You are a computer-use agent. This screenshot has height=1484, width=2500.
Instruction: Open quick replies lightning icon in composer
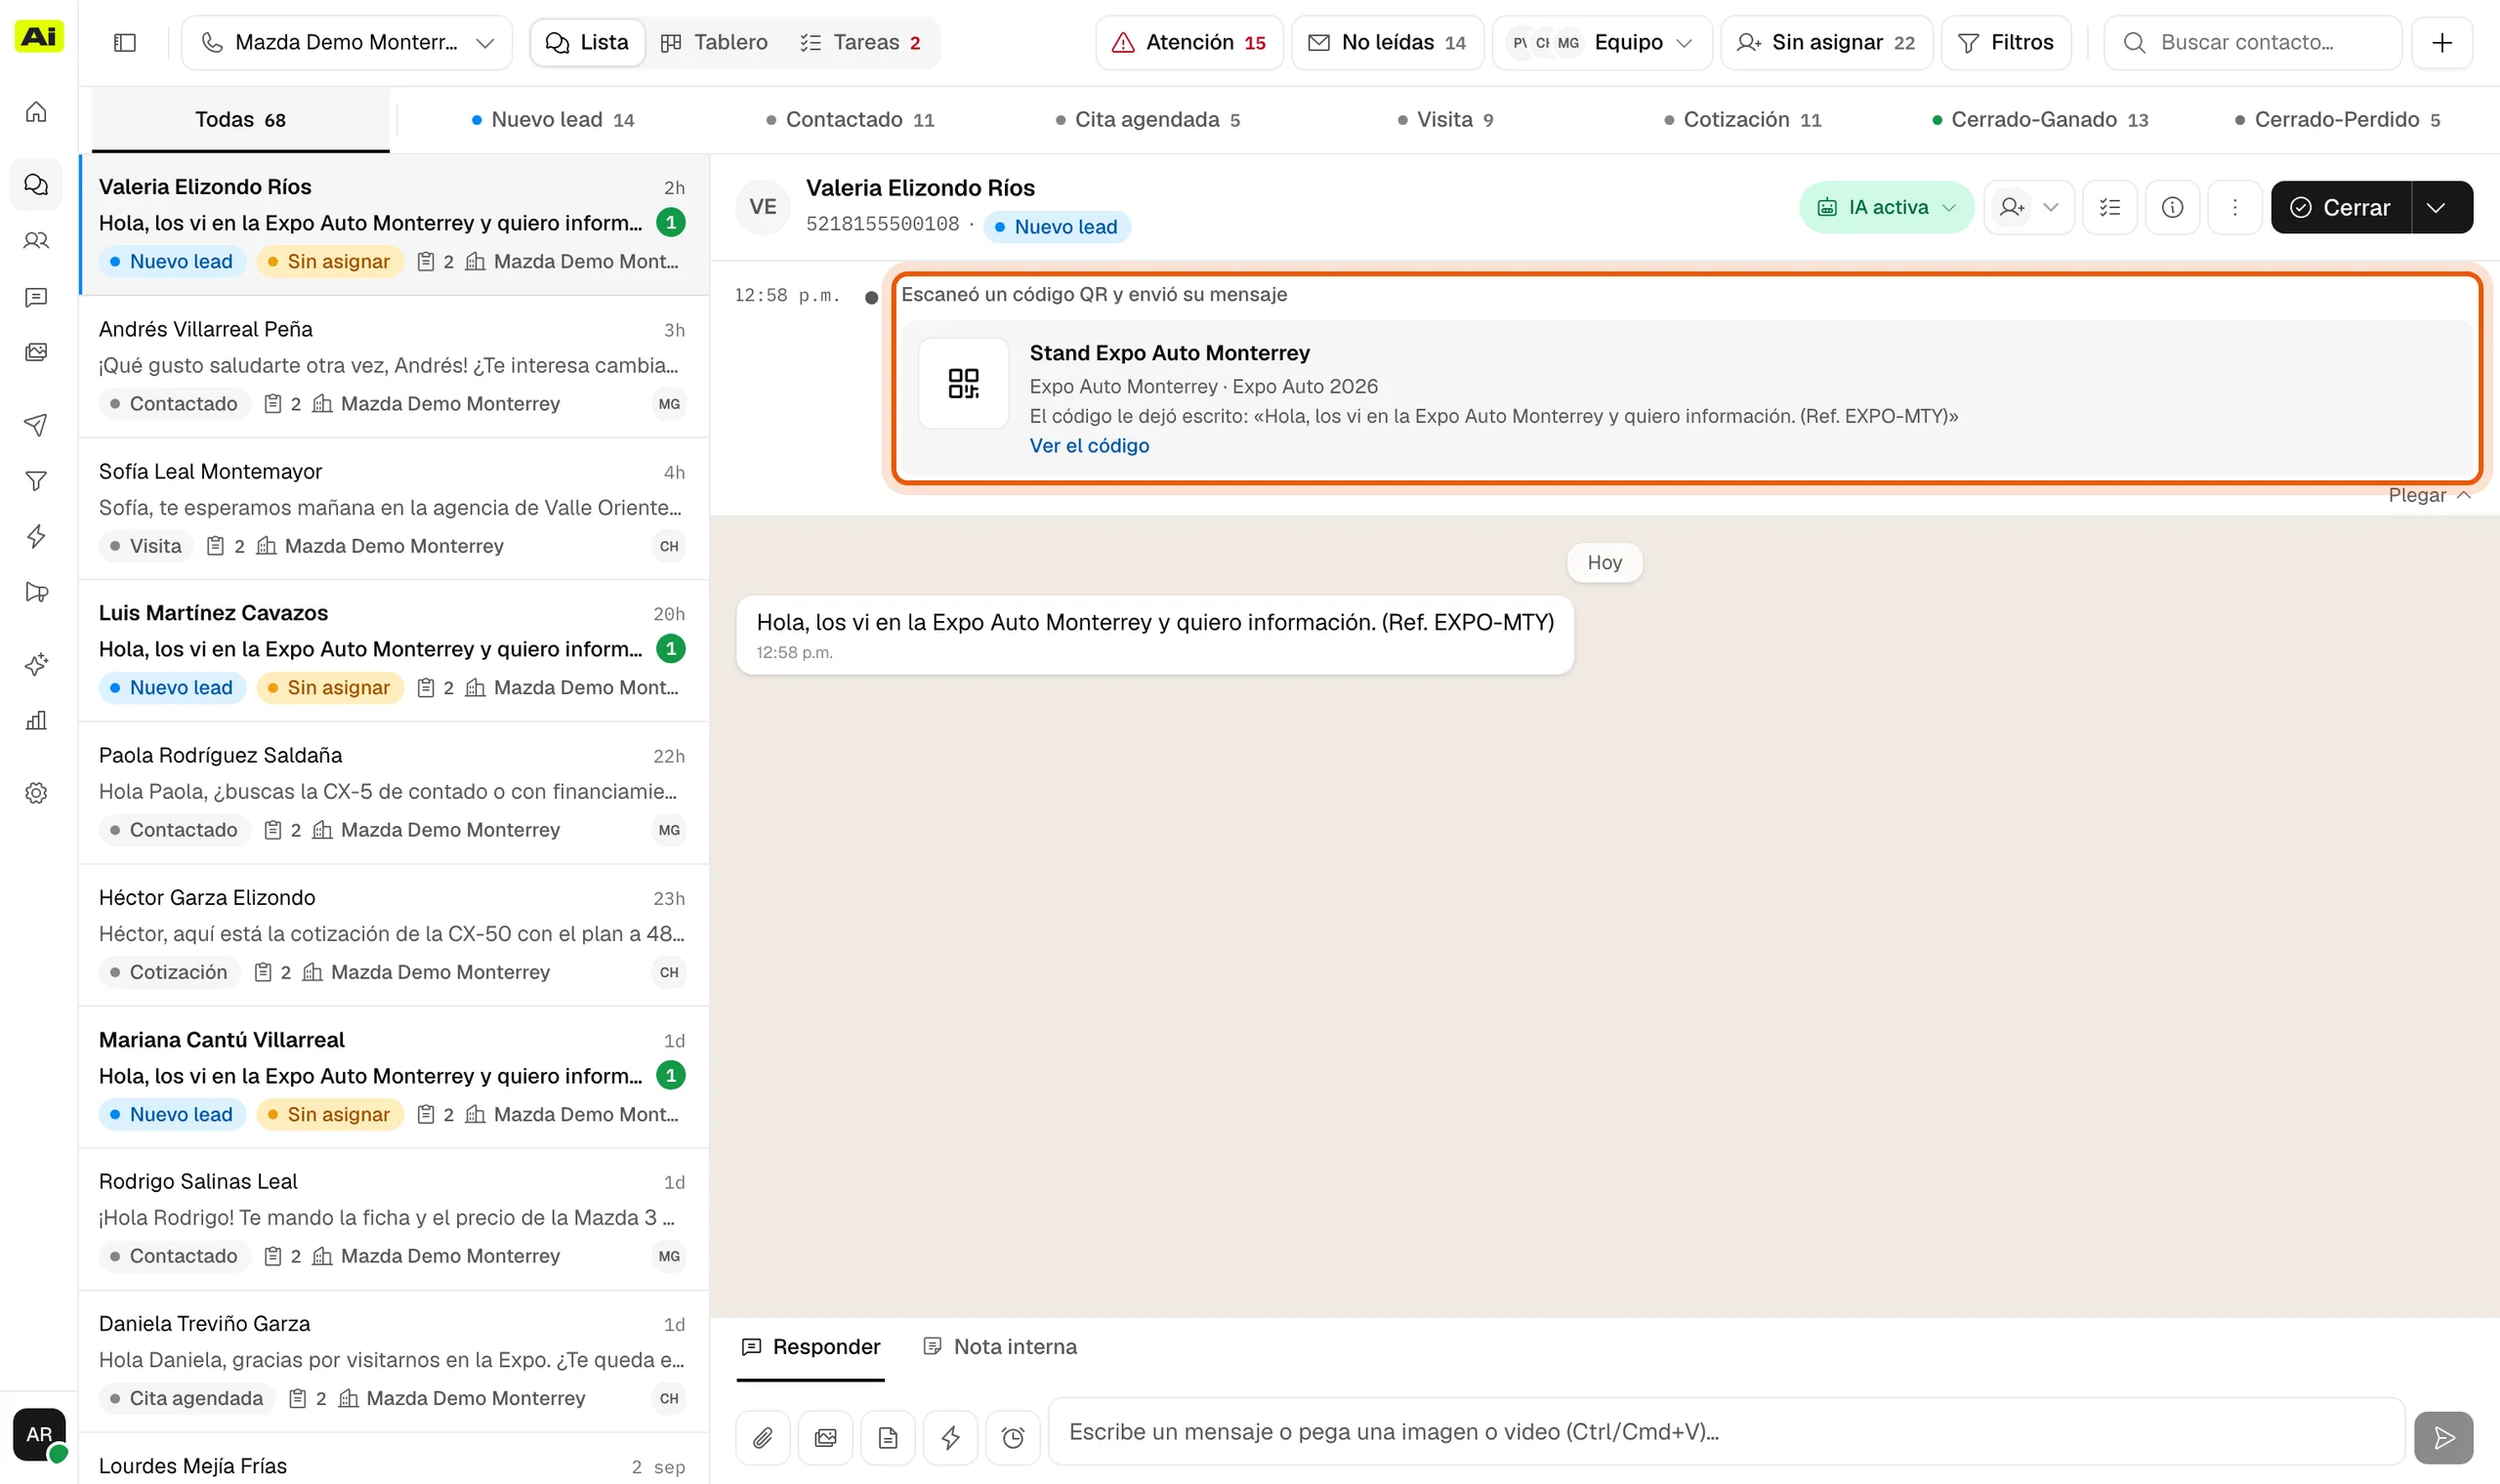950,1437
